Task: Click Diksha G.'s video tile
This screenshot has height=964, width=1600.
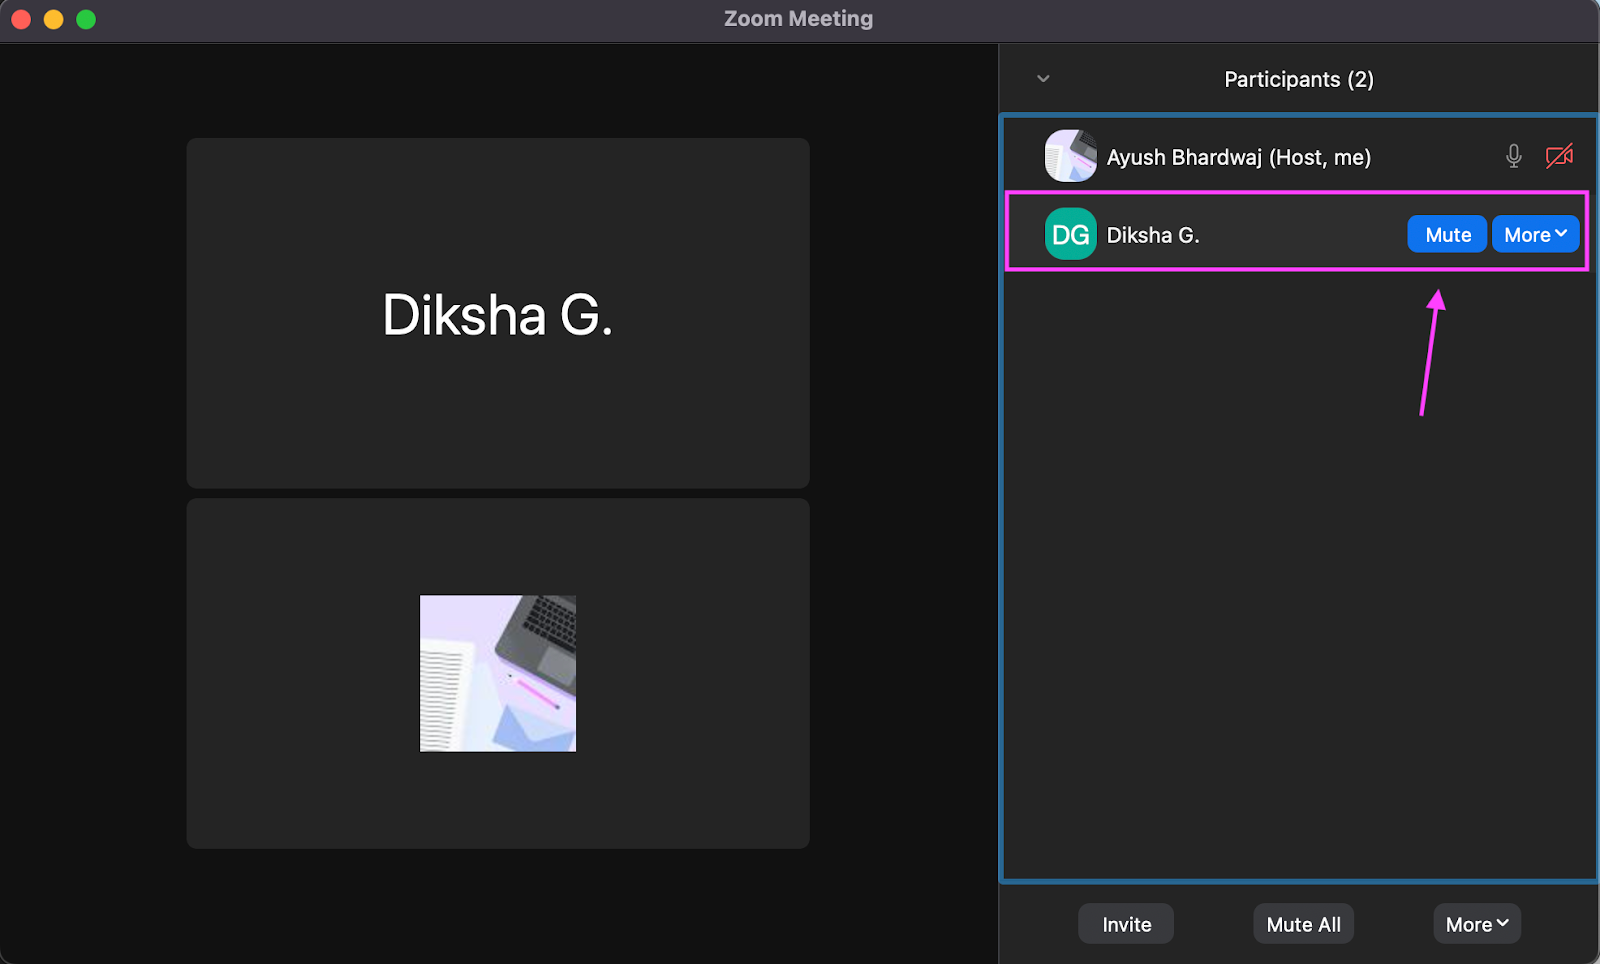Action: click(x=497, y=313)
